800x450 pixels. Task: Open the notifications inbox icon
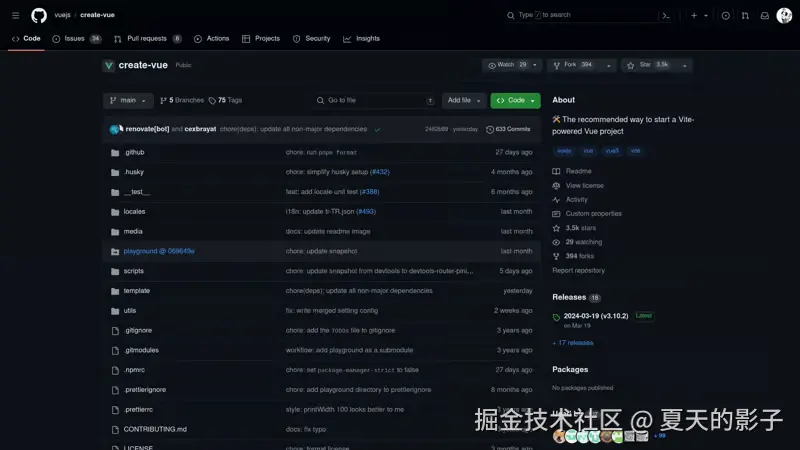tap(765, 15)
